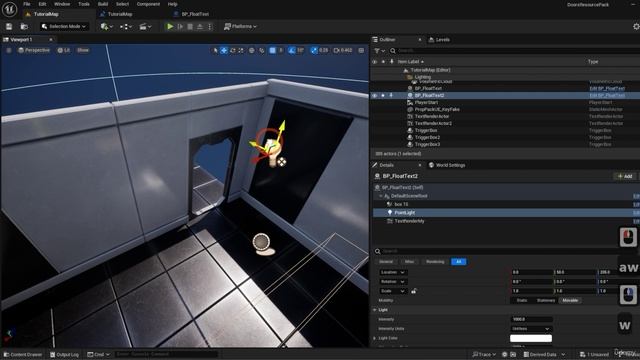Set Mobility to Static
This screenshot has width=640, height=360.
click(522, 300)
